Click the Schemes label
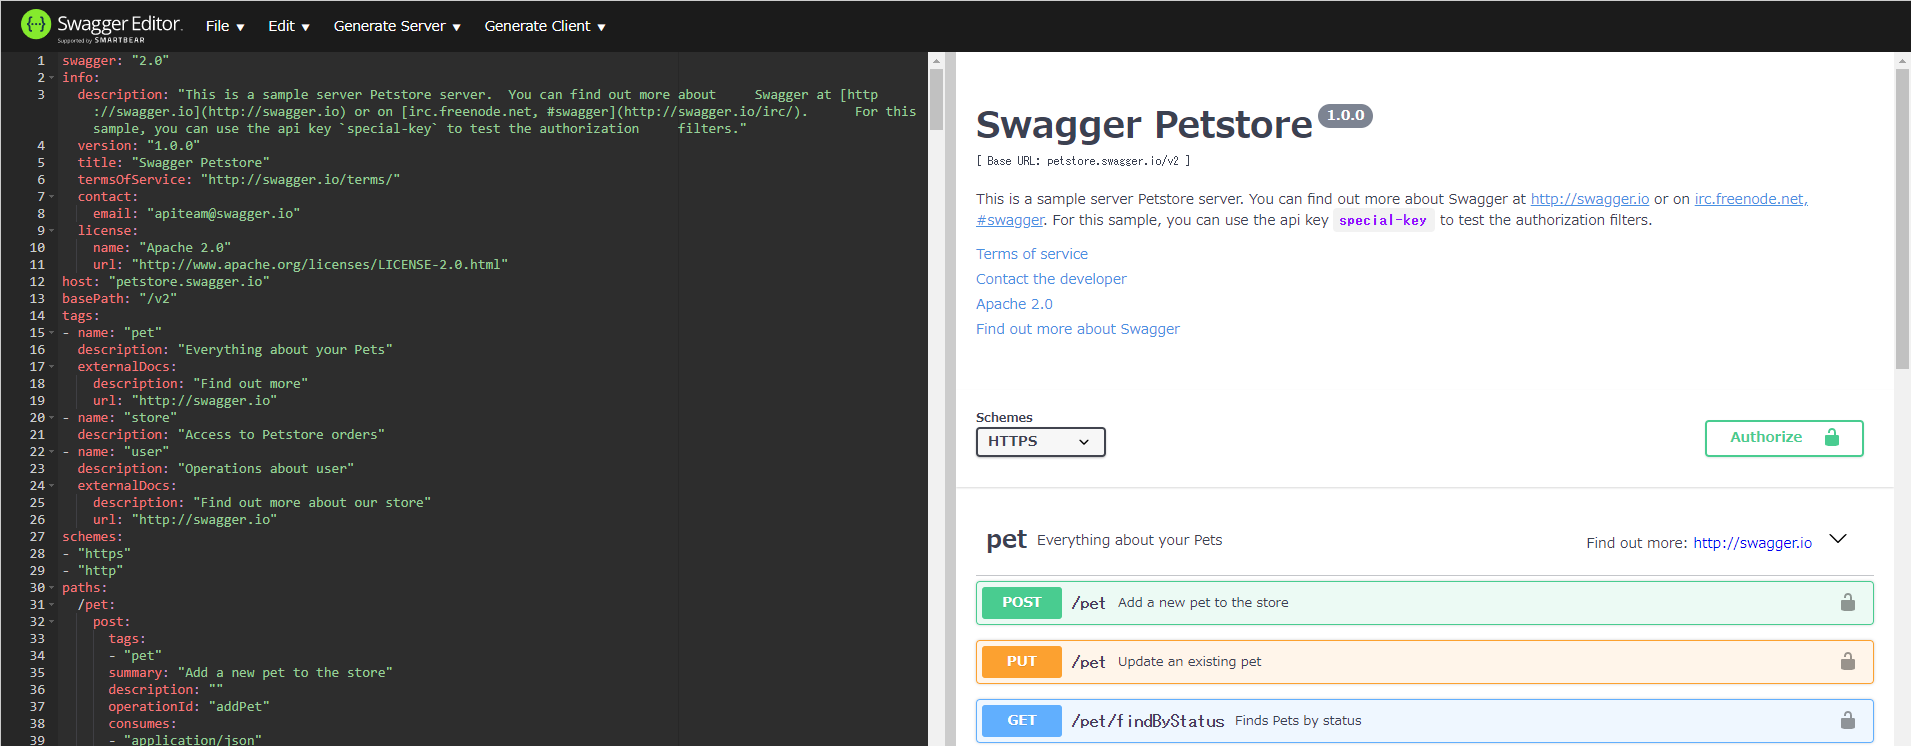This screenshot has height=746, width=1911. [1004, 417]
